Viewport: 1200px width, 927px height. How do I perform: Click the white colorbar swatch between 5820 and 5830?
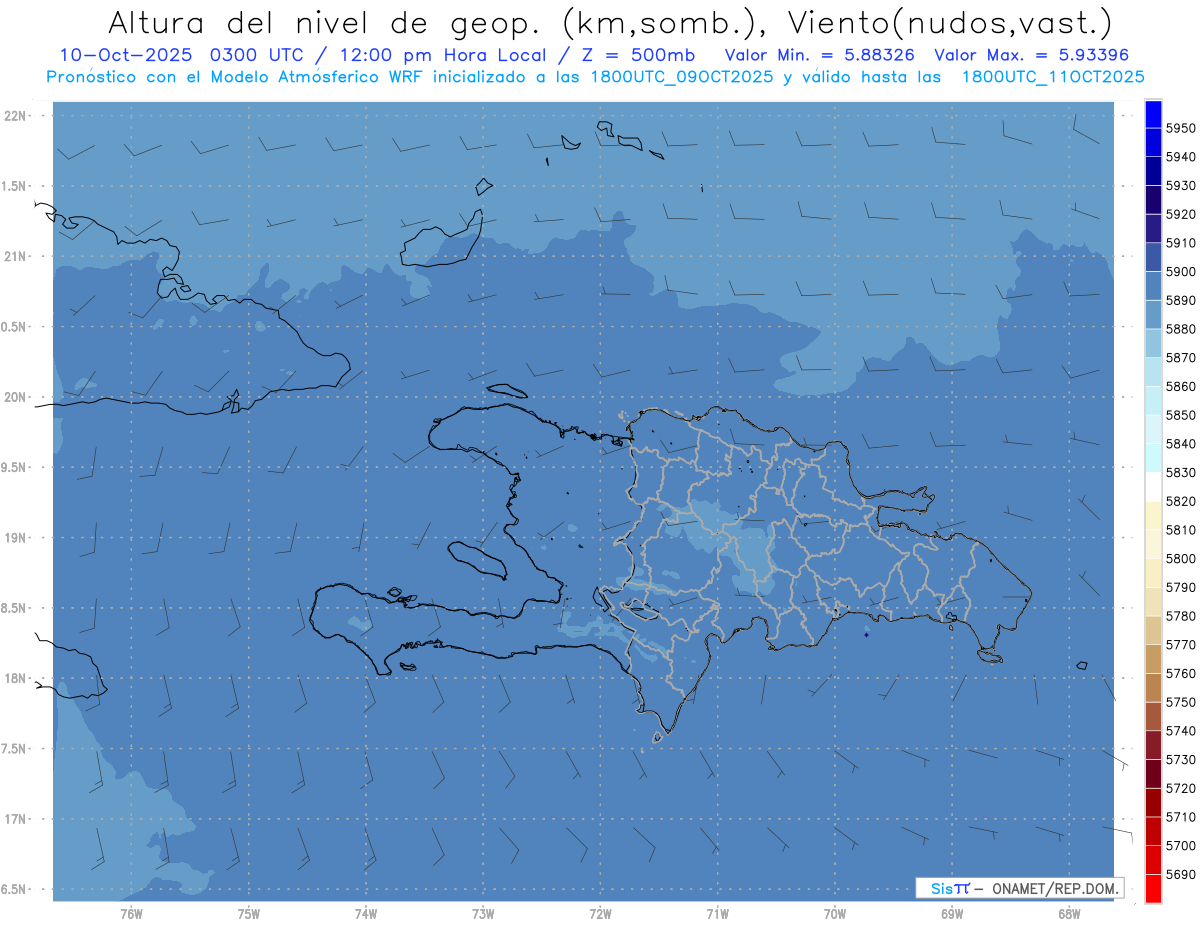pyautogui.click(x=1153, y=487)
